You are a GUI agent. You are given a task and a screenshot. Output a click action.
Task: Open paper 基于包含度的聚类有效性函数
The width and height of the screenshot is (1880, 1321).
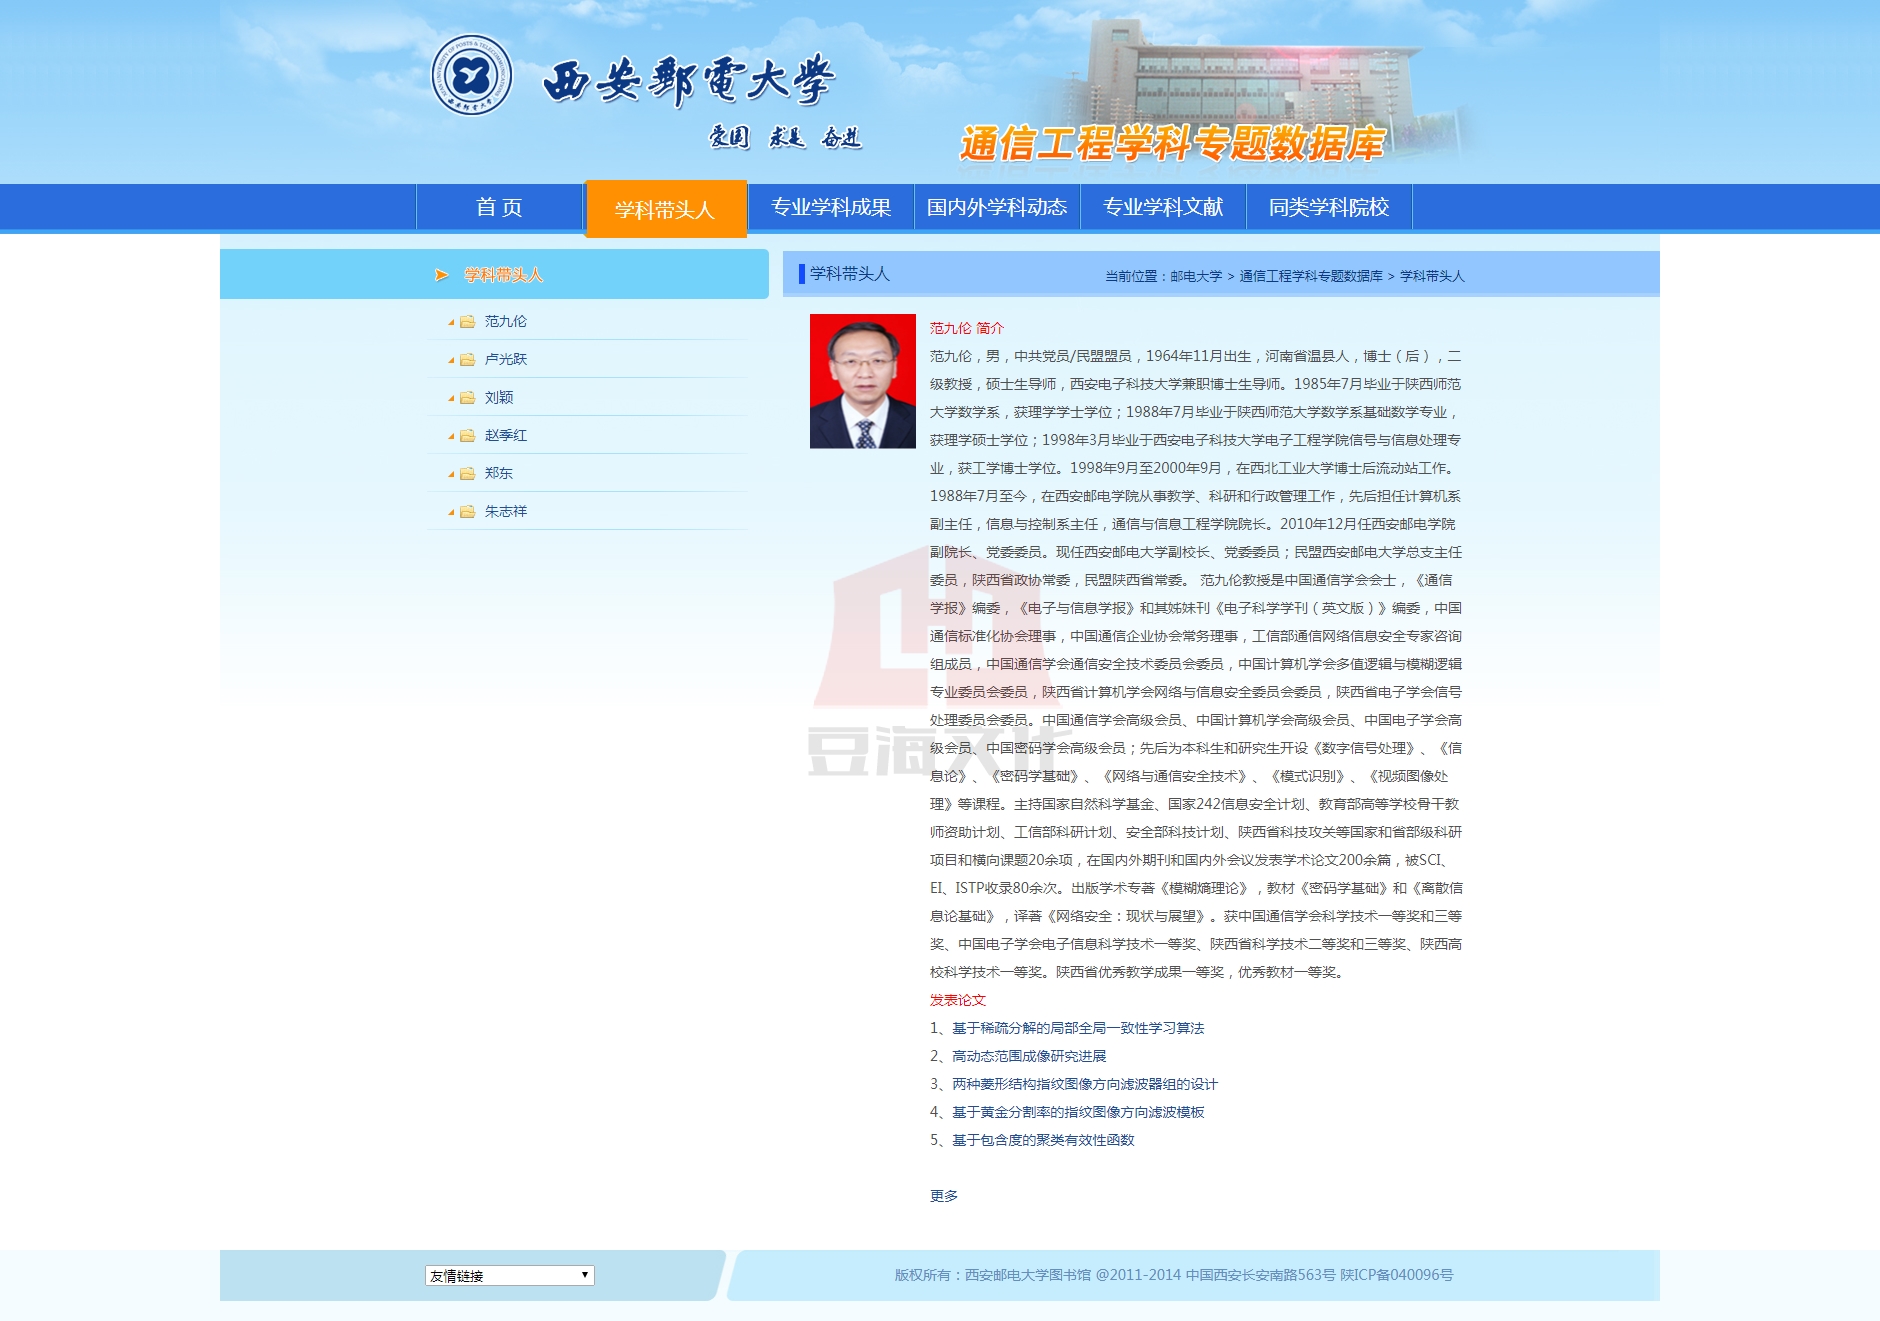pos(1043,1140)
